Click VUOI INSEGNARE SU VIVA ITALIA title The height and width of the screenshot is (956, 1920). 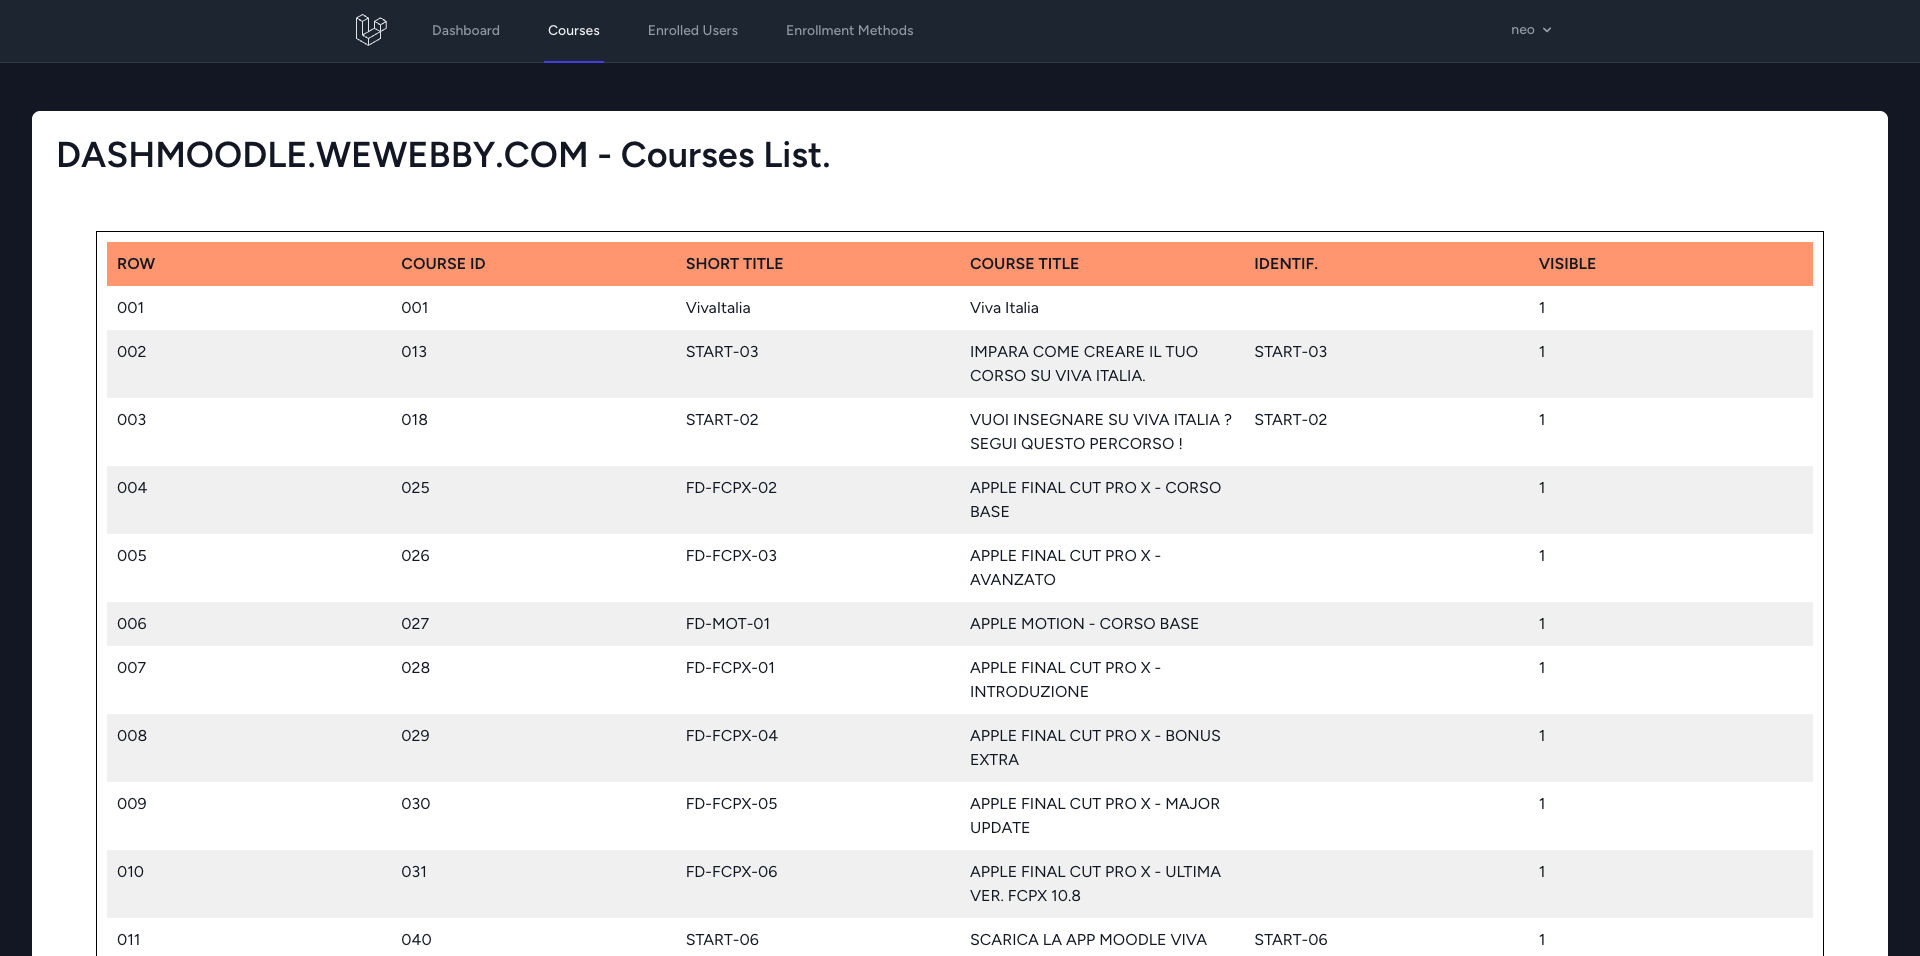pos(1101,432)
